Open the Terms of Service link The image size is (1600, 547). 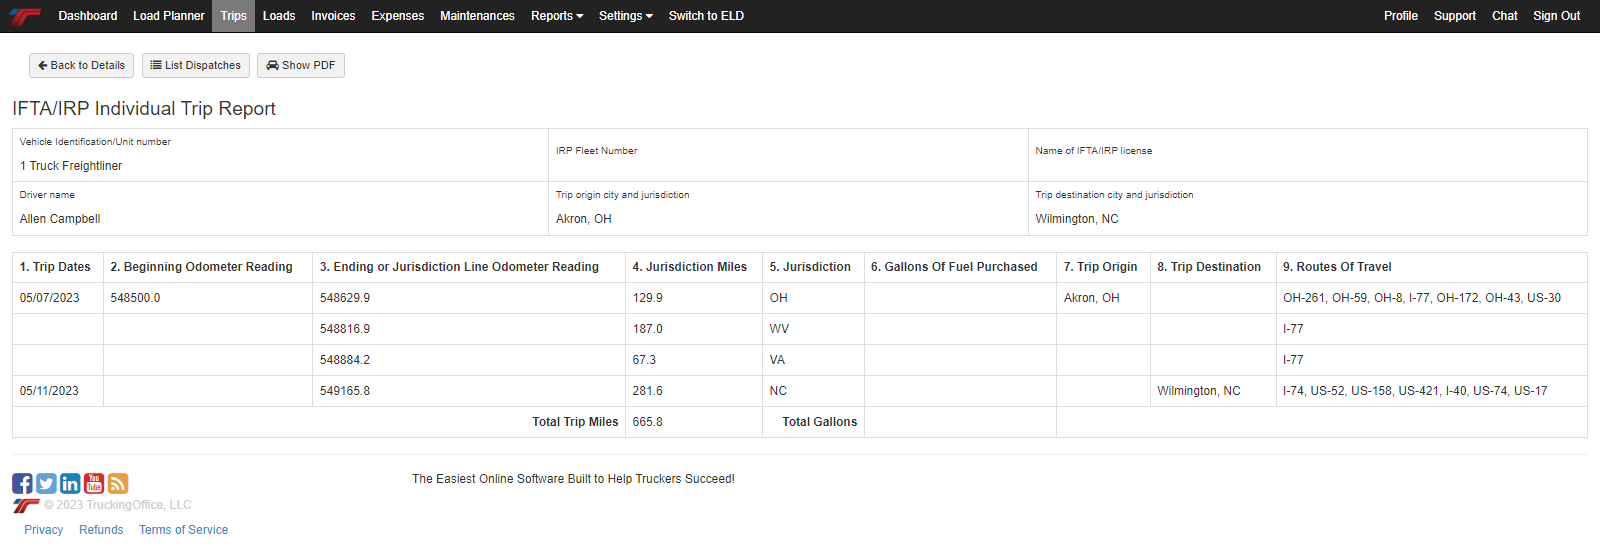183,530
